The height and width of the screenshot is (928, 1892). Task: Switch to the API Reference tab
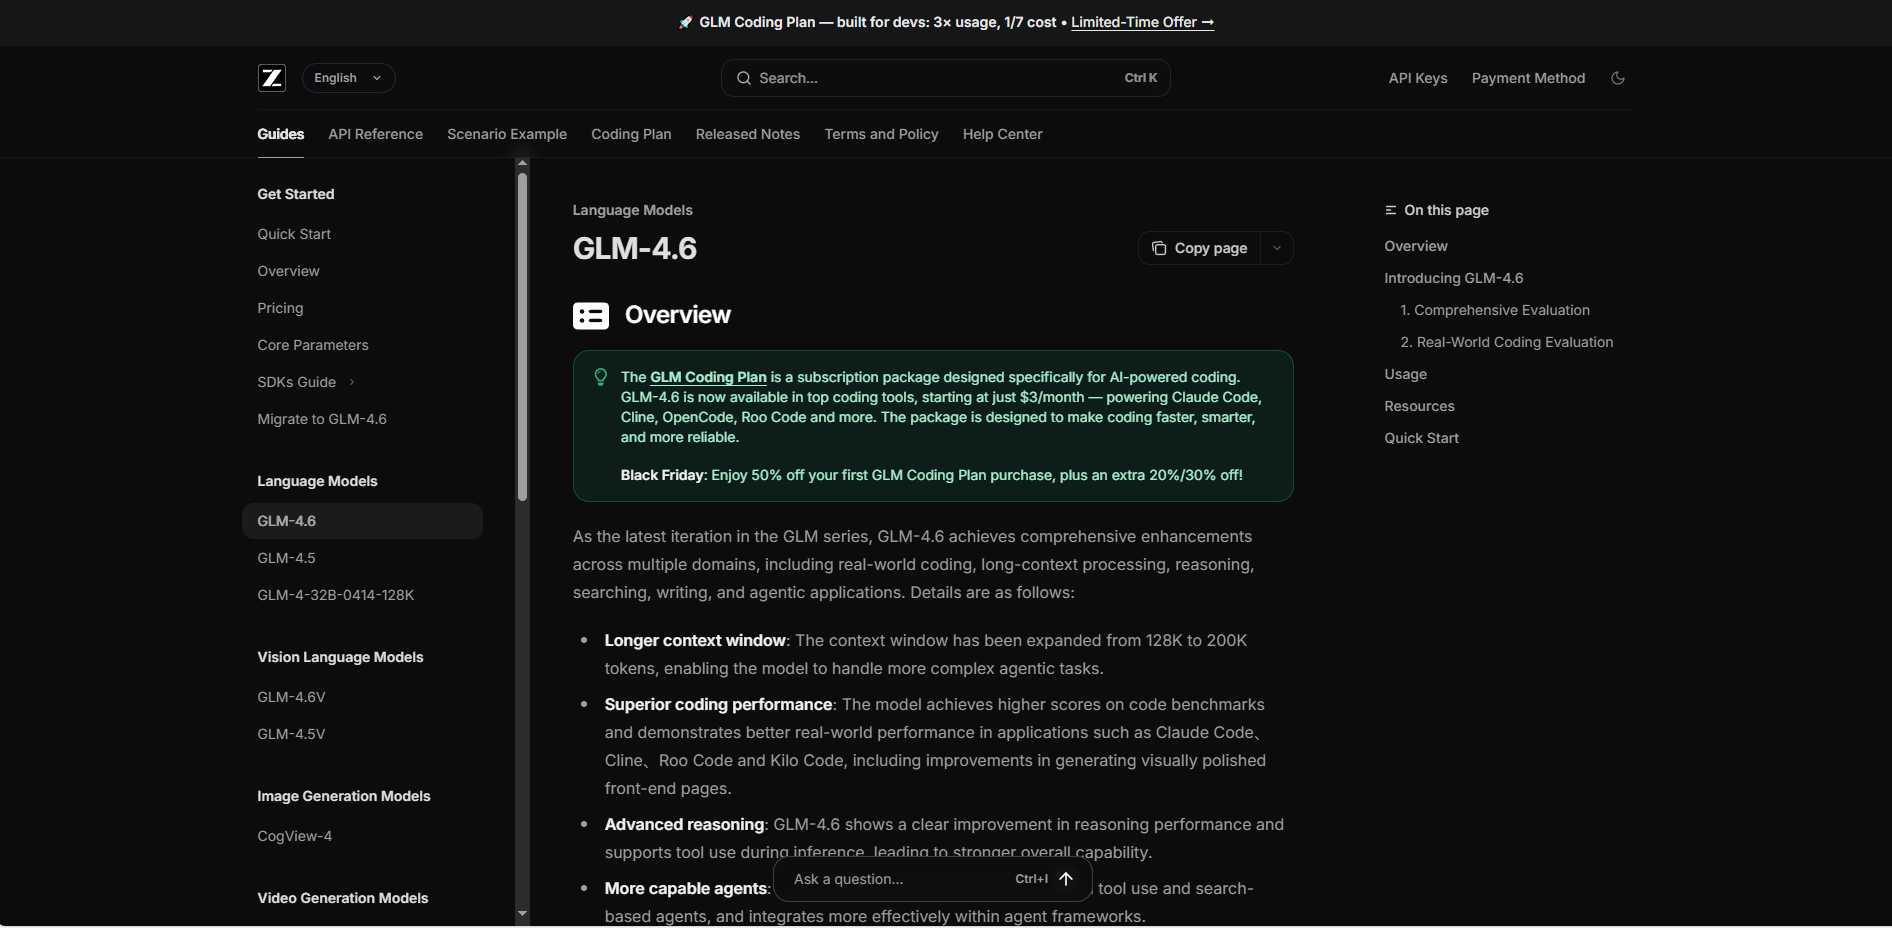[x=375, y=134]
